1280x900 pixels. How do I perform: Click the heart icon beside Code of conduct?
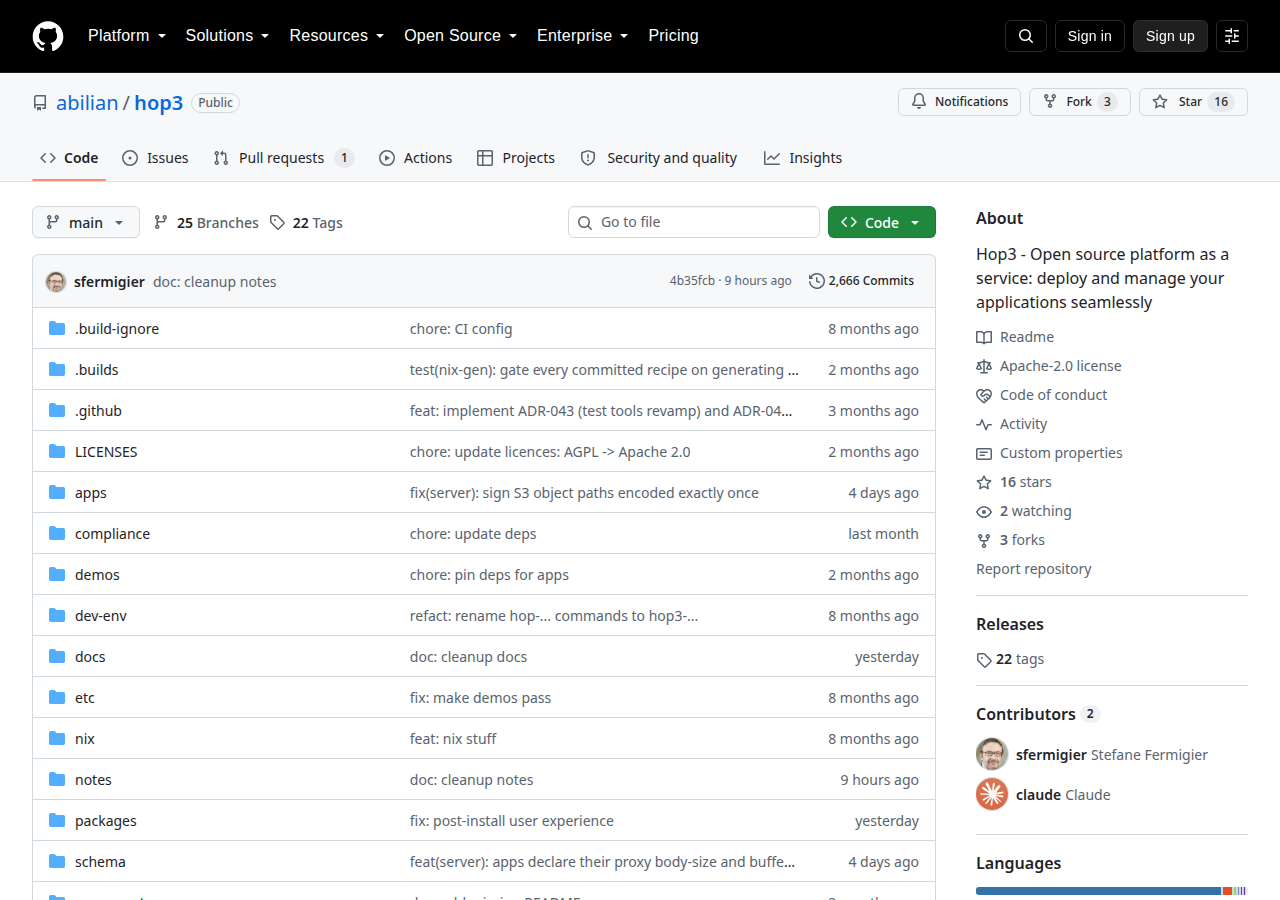tap(984, 395)
